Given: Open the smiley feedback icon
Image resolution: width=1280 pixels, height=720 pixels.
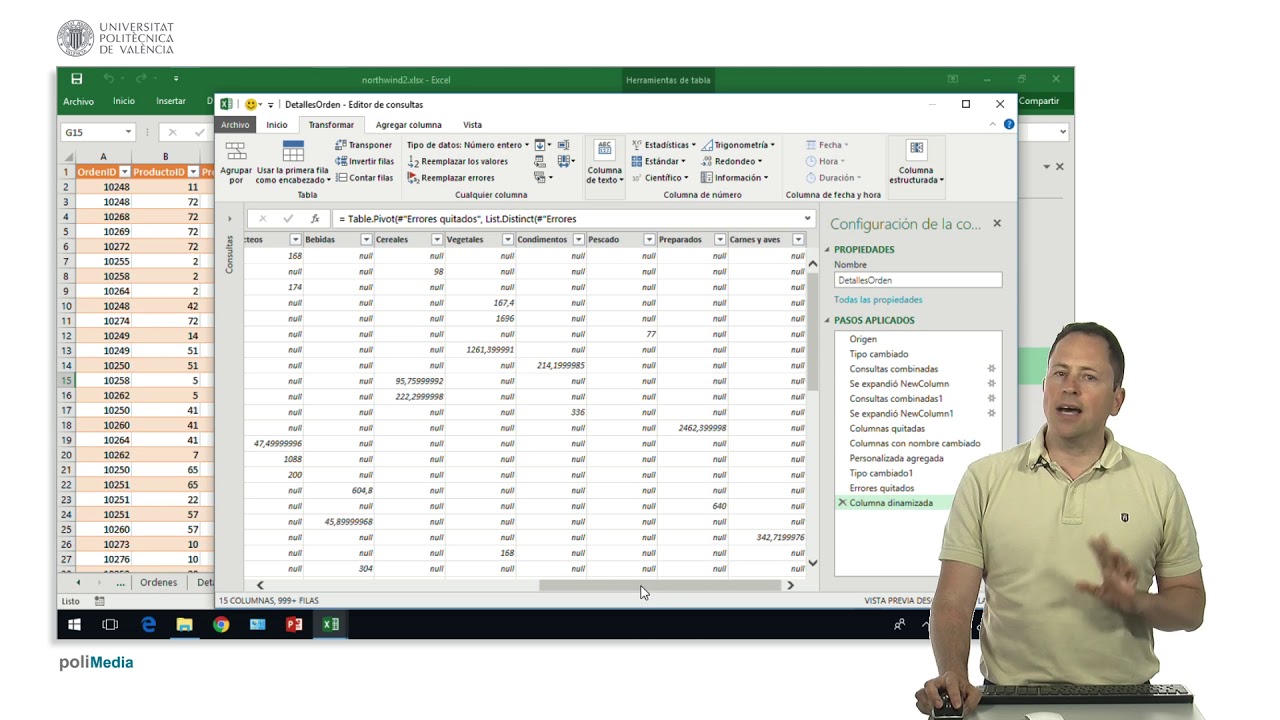Looking at the screenshot, I should click(x=250, y=104).
